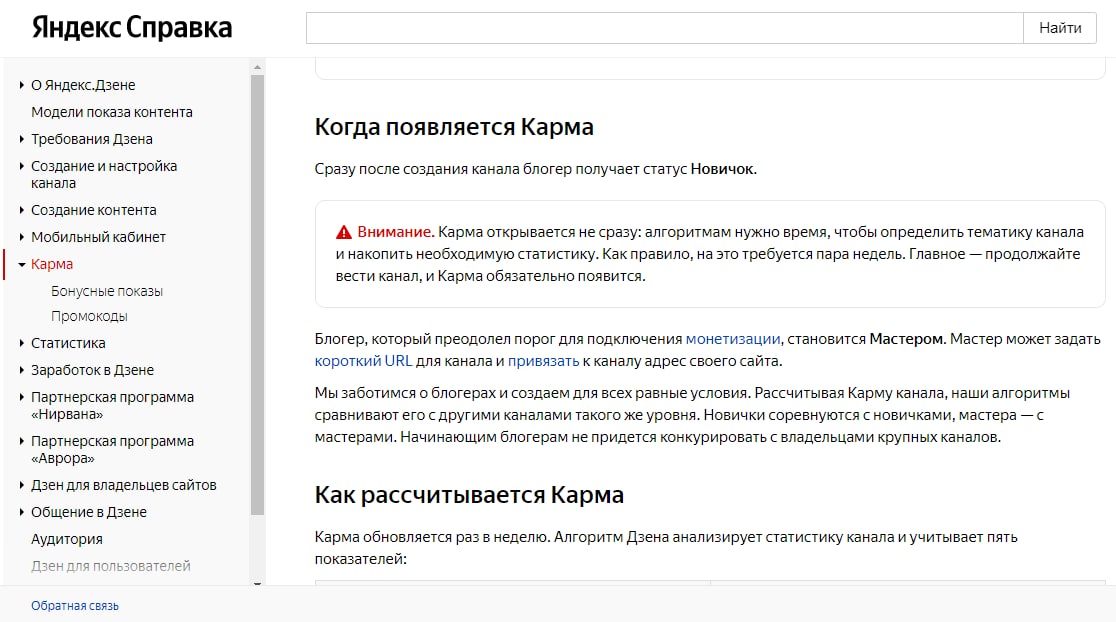Screen dimensions: 1116x622
Task: Click heading Как рассчитывается Карма
Action: coord(469,495)
